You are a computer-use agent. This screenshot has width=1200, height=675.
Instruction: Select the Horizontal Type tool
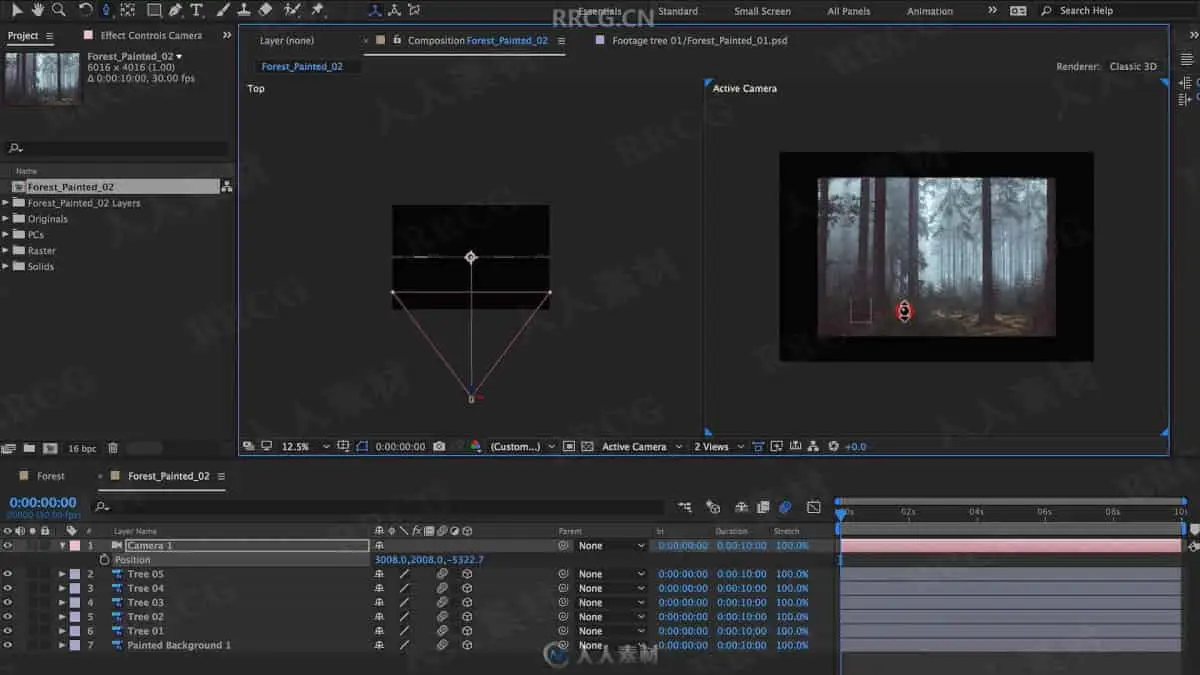pyautogui.click(x=197, y=10)
